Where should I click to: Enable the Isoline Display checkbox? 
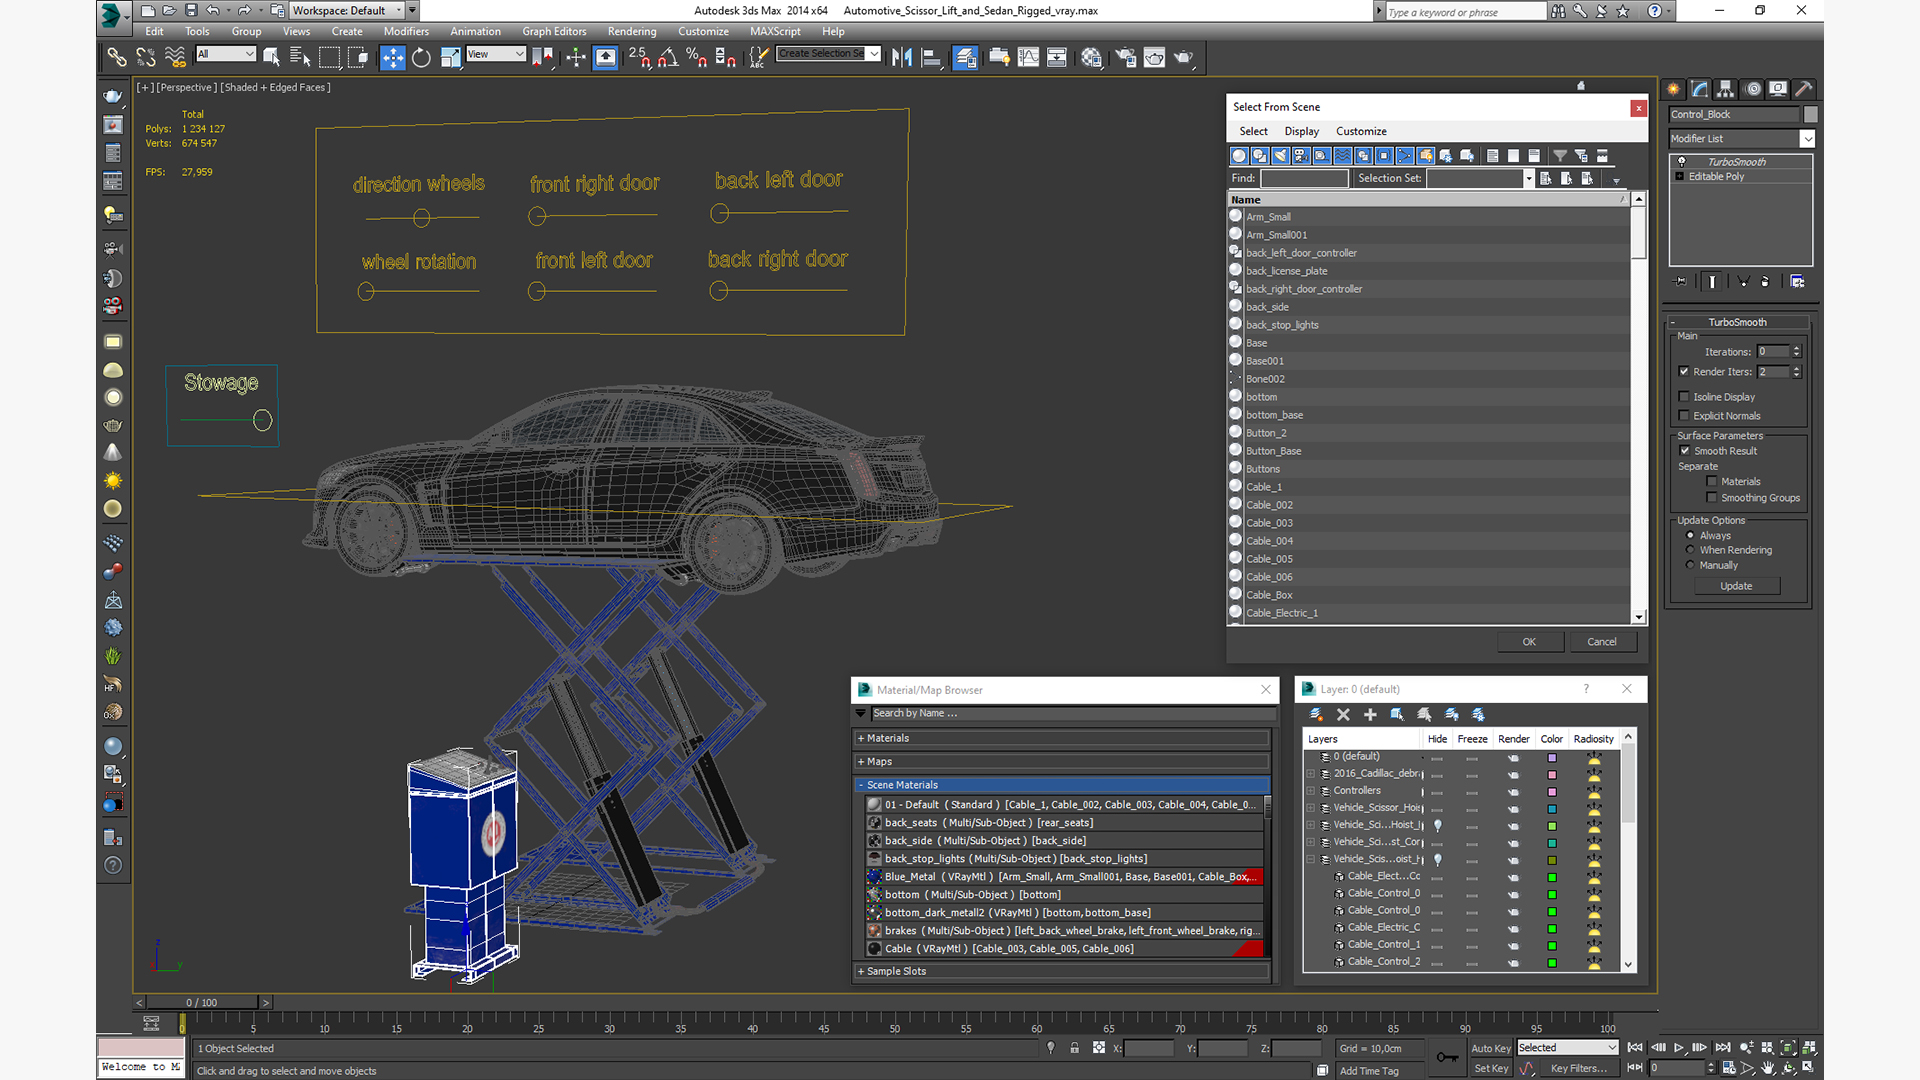click(x=1684, y=397)
